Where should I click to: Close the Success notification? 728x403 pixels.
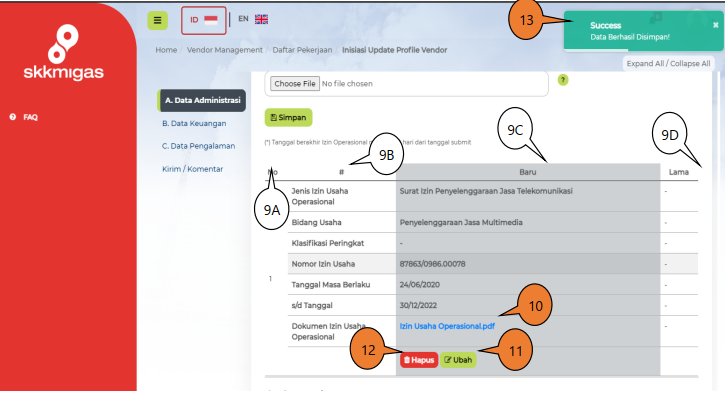coord(715,25)
